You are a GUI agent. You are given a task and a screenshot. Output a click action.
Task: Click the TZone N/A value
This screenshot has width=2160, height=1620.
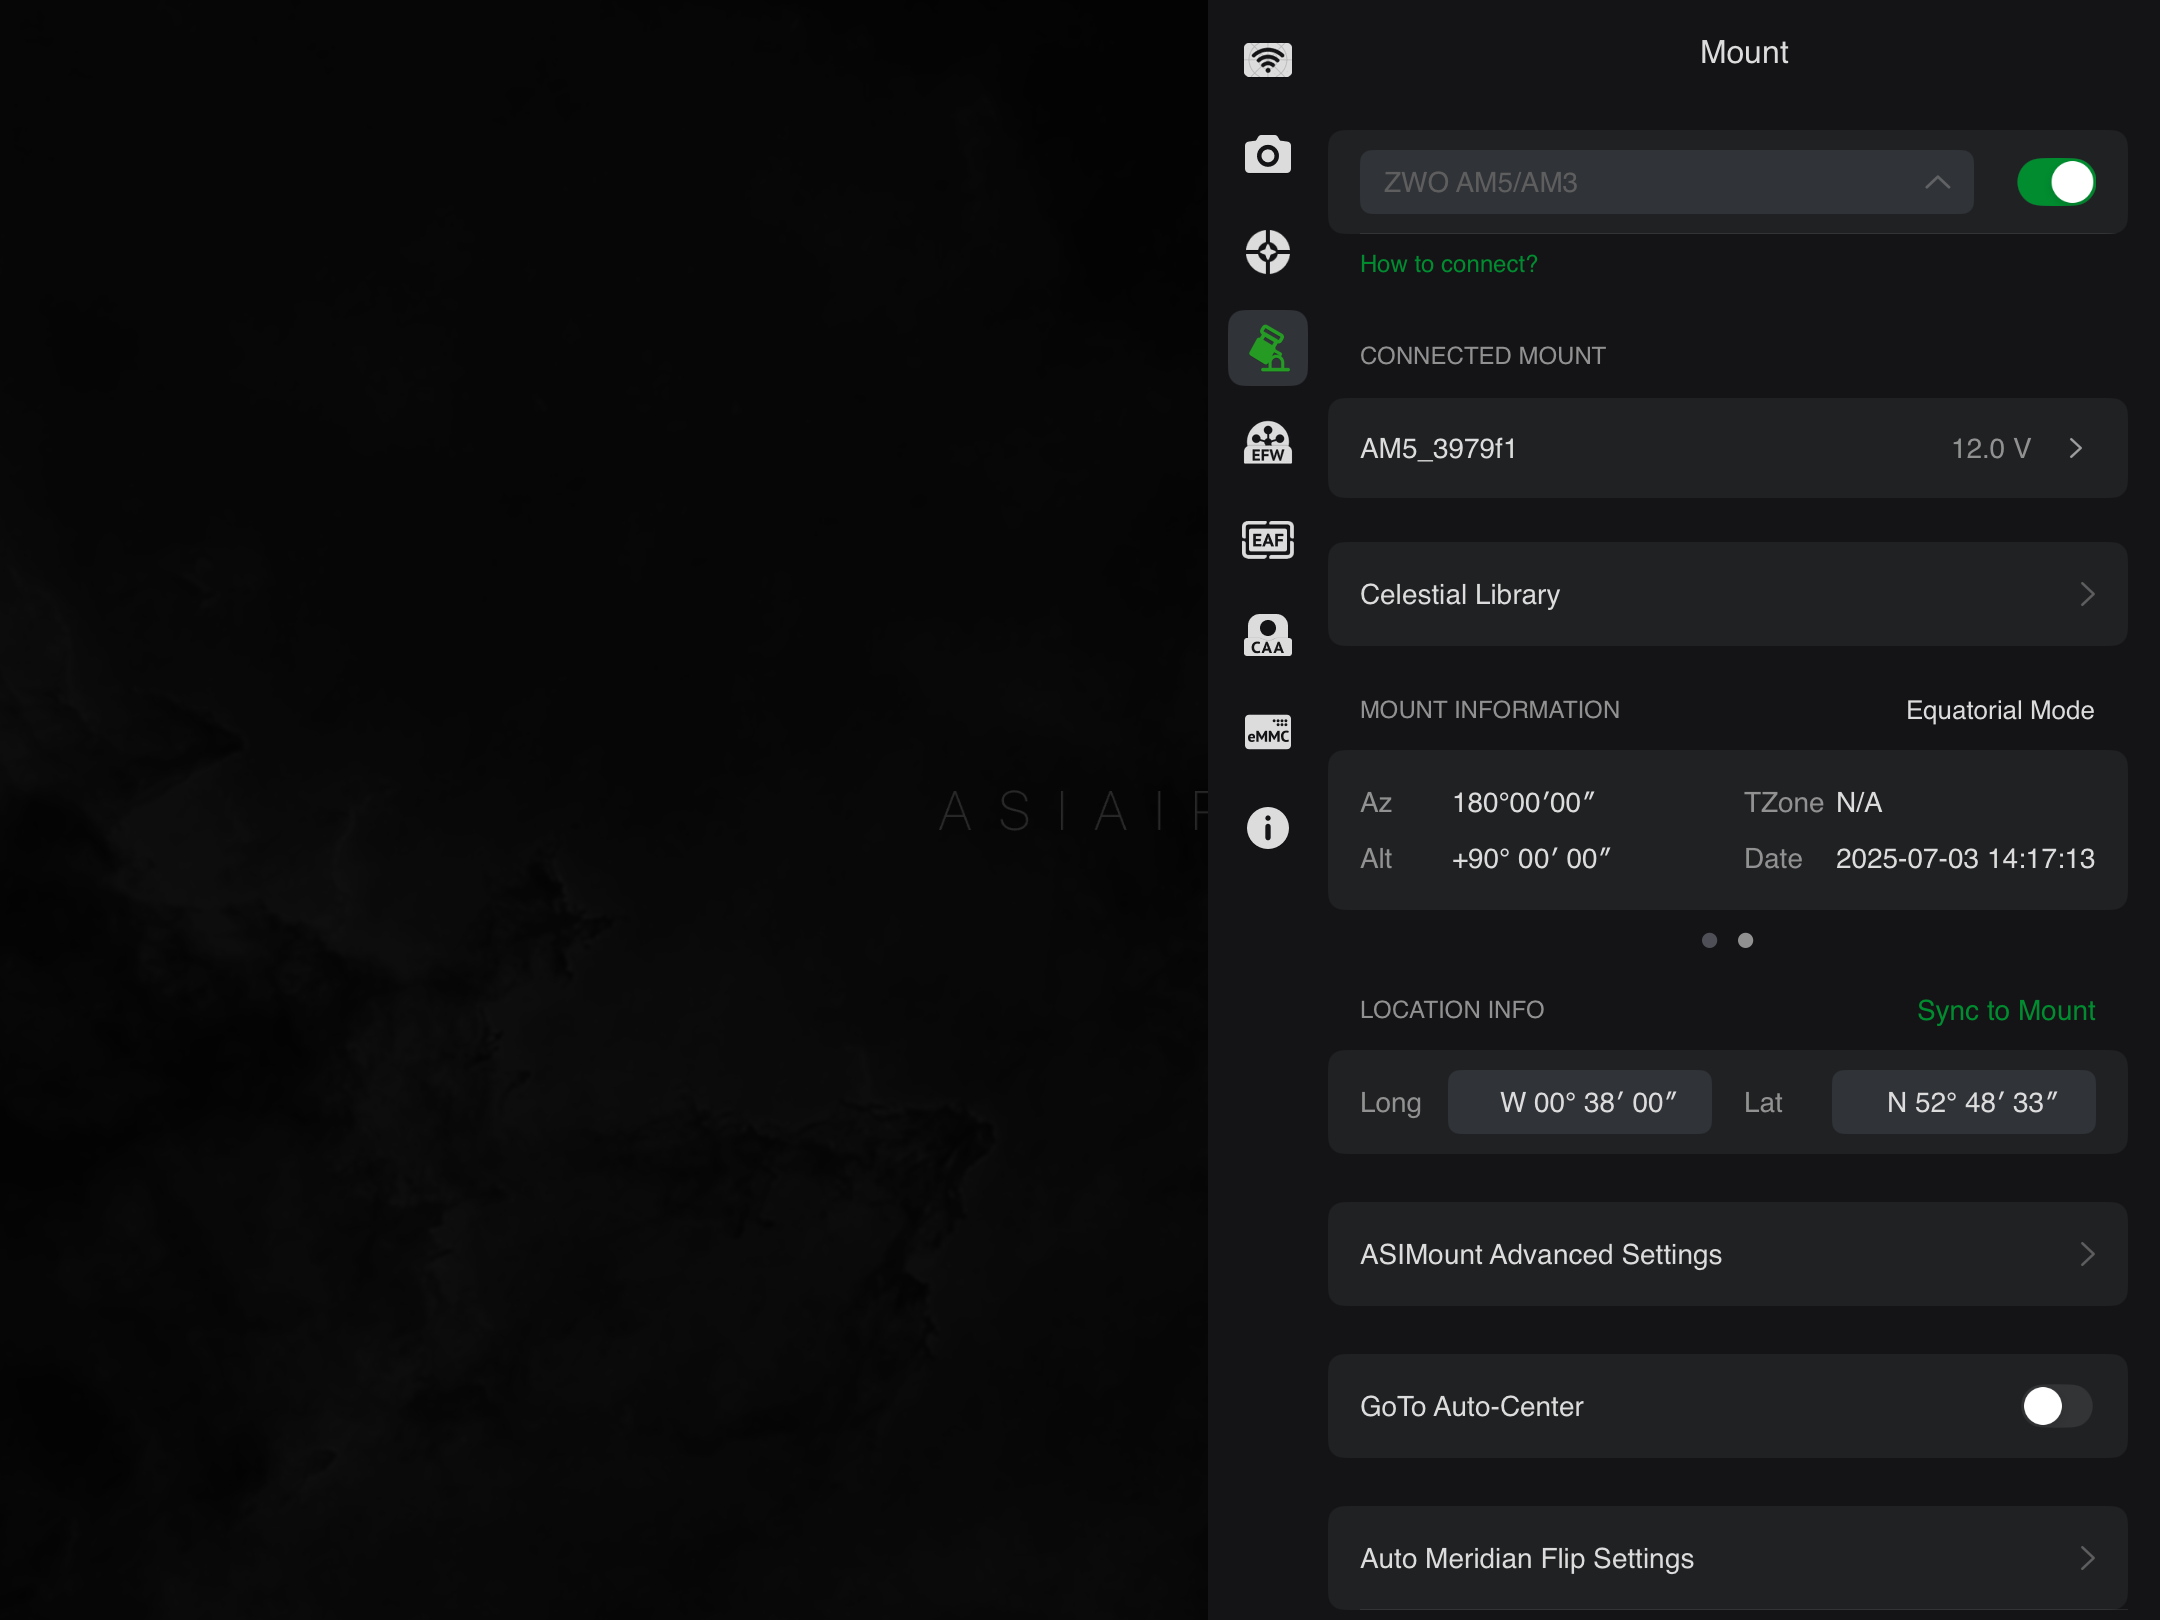[1859, 802]
